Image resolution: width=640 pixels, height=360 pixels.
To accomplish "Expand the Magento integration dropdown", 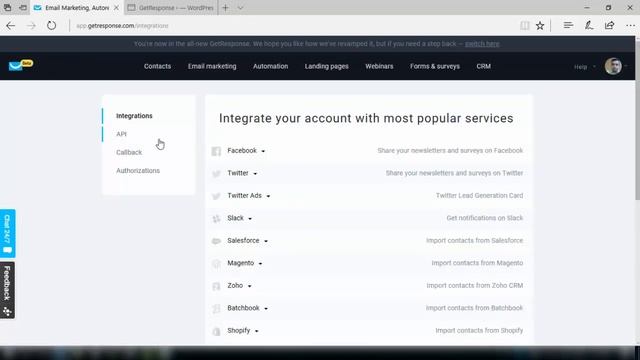I will [260, 264].
